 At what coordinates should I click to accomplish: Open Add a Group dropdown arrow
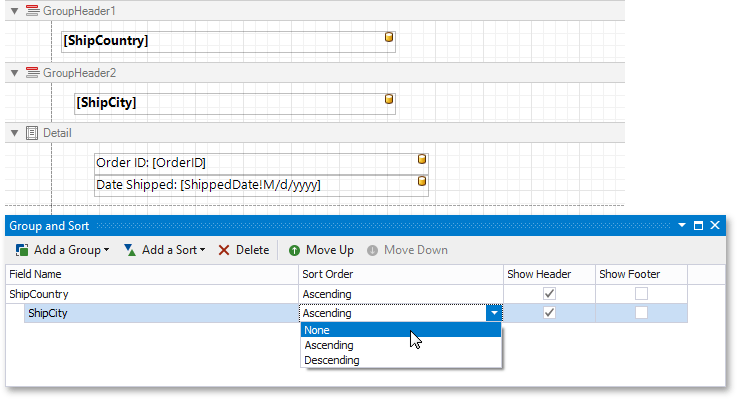(107, 250)
